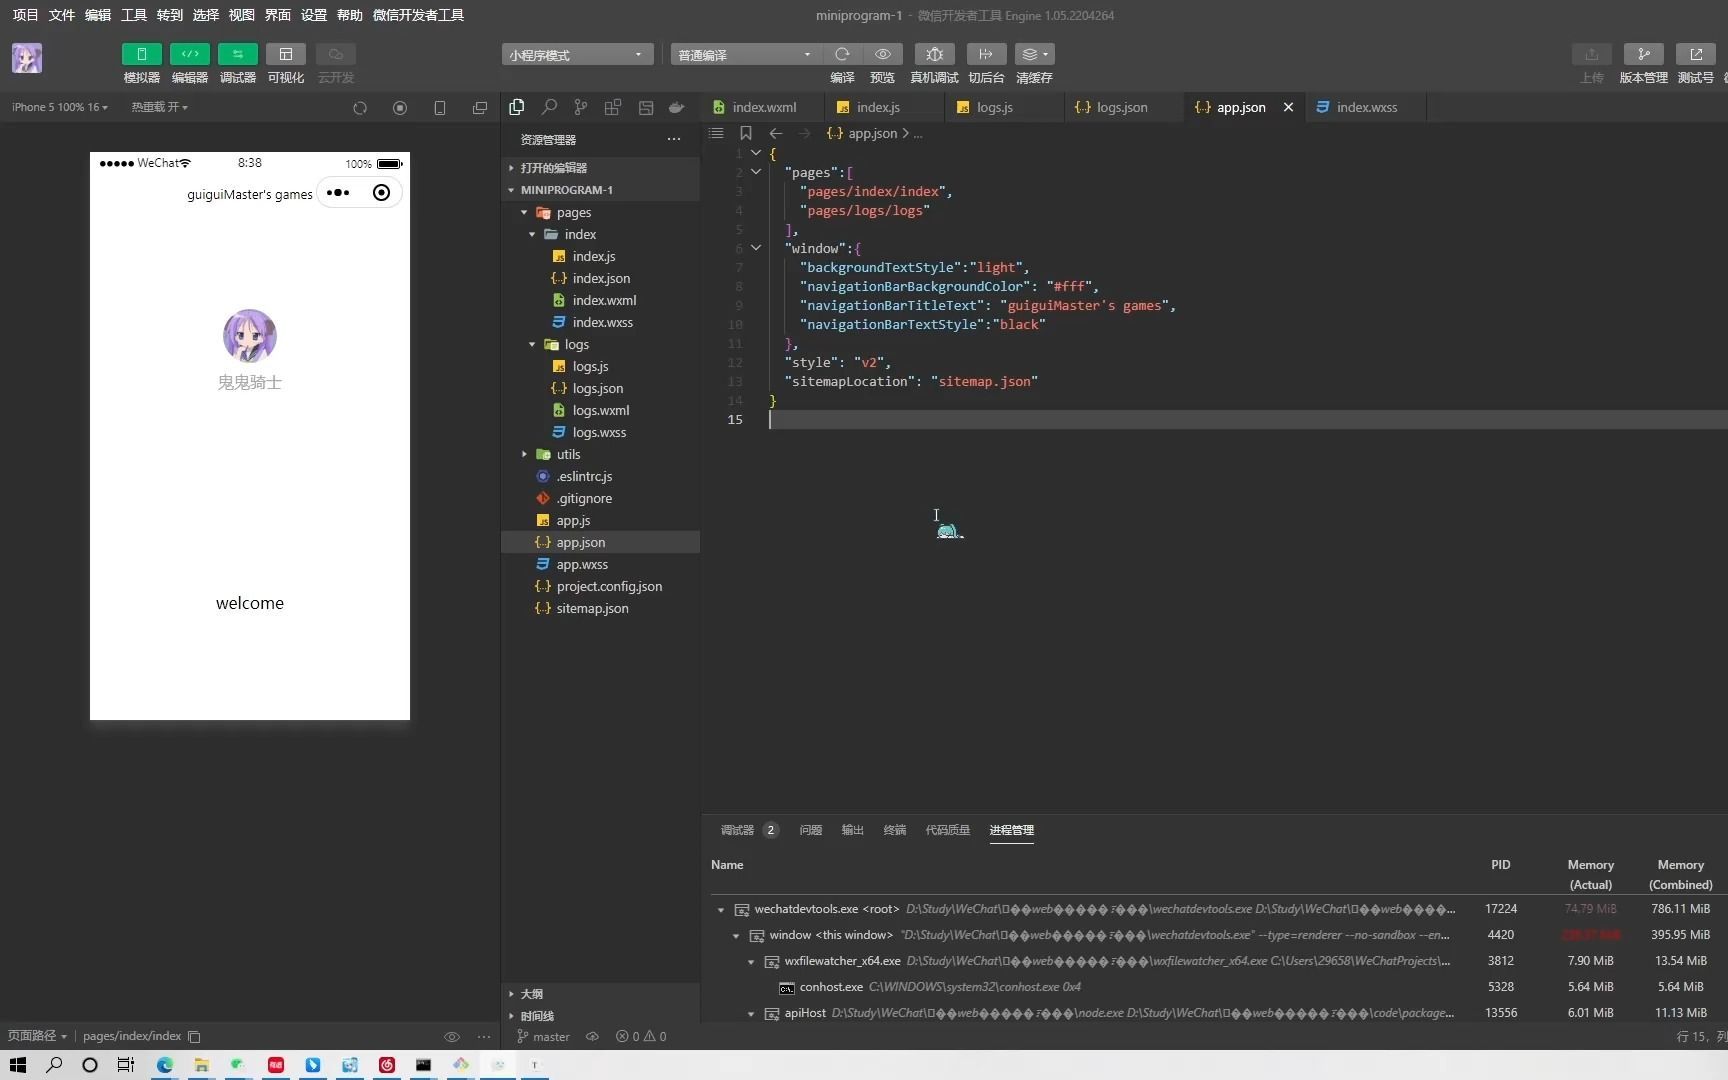Image resolution: width=1728 pixels, height=1080 pixels.
Task: Click the simulator capsule close circle
Action: coord(381,193)
